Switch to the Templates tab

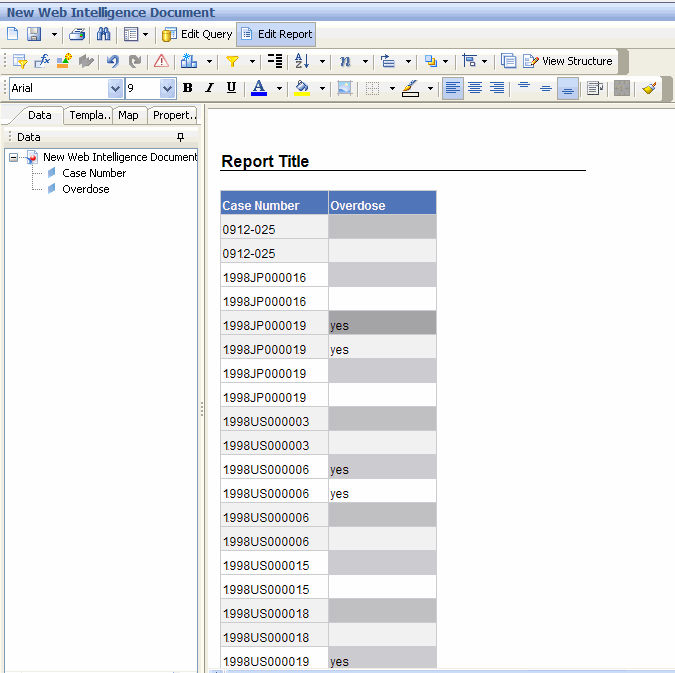point(89,115)
